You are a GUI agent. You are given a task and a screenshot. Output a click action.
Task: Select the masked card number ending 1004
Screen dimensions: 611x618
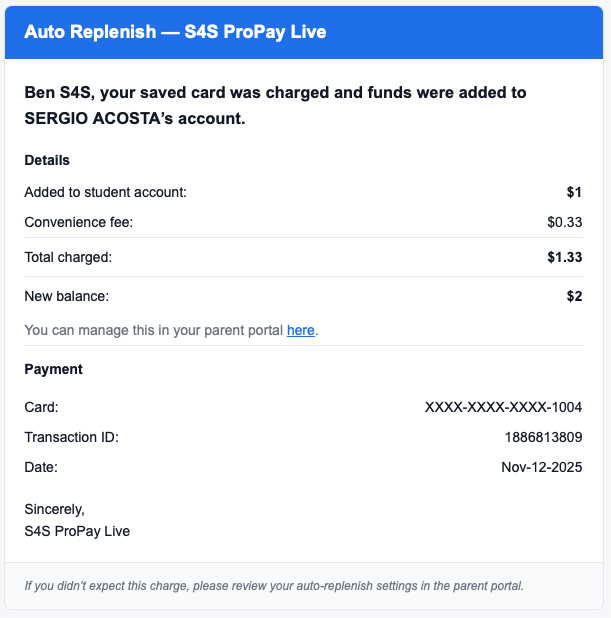[503, 407]
